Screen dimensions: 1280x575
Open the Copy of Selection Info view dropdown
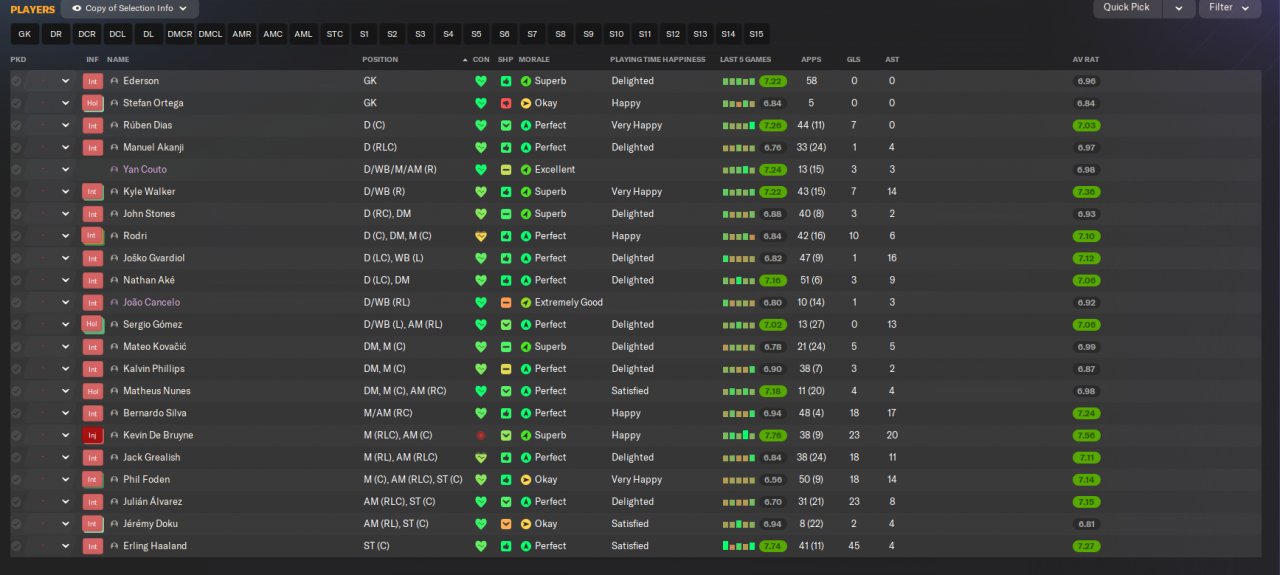coord(130,8)
